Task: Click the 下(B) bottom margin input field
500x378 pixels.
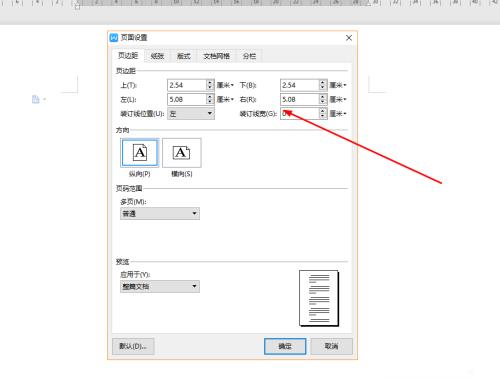Action: coord(299,85)
